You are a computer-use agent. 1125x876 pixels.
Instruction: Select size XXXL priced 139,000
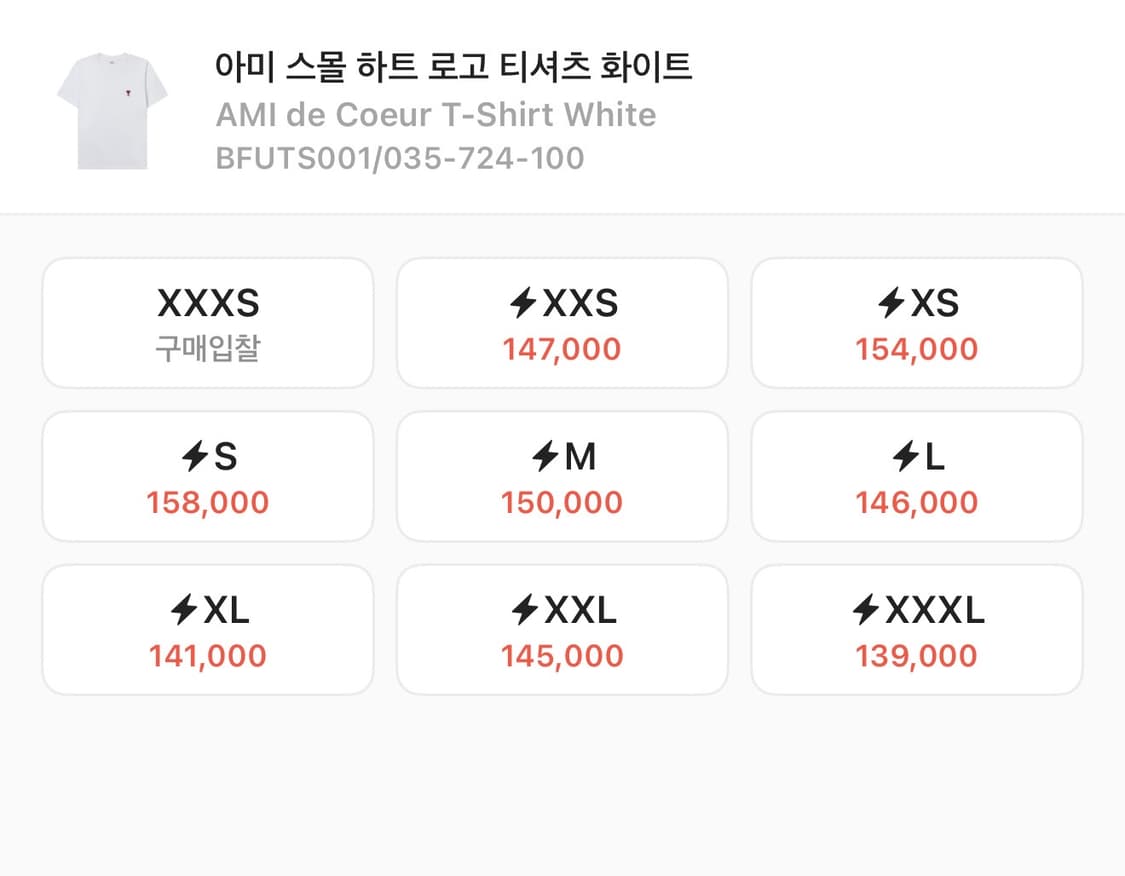pyautogui.click(x=916, y=629)
